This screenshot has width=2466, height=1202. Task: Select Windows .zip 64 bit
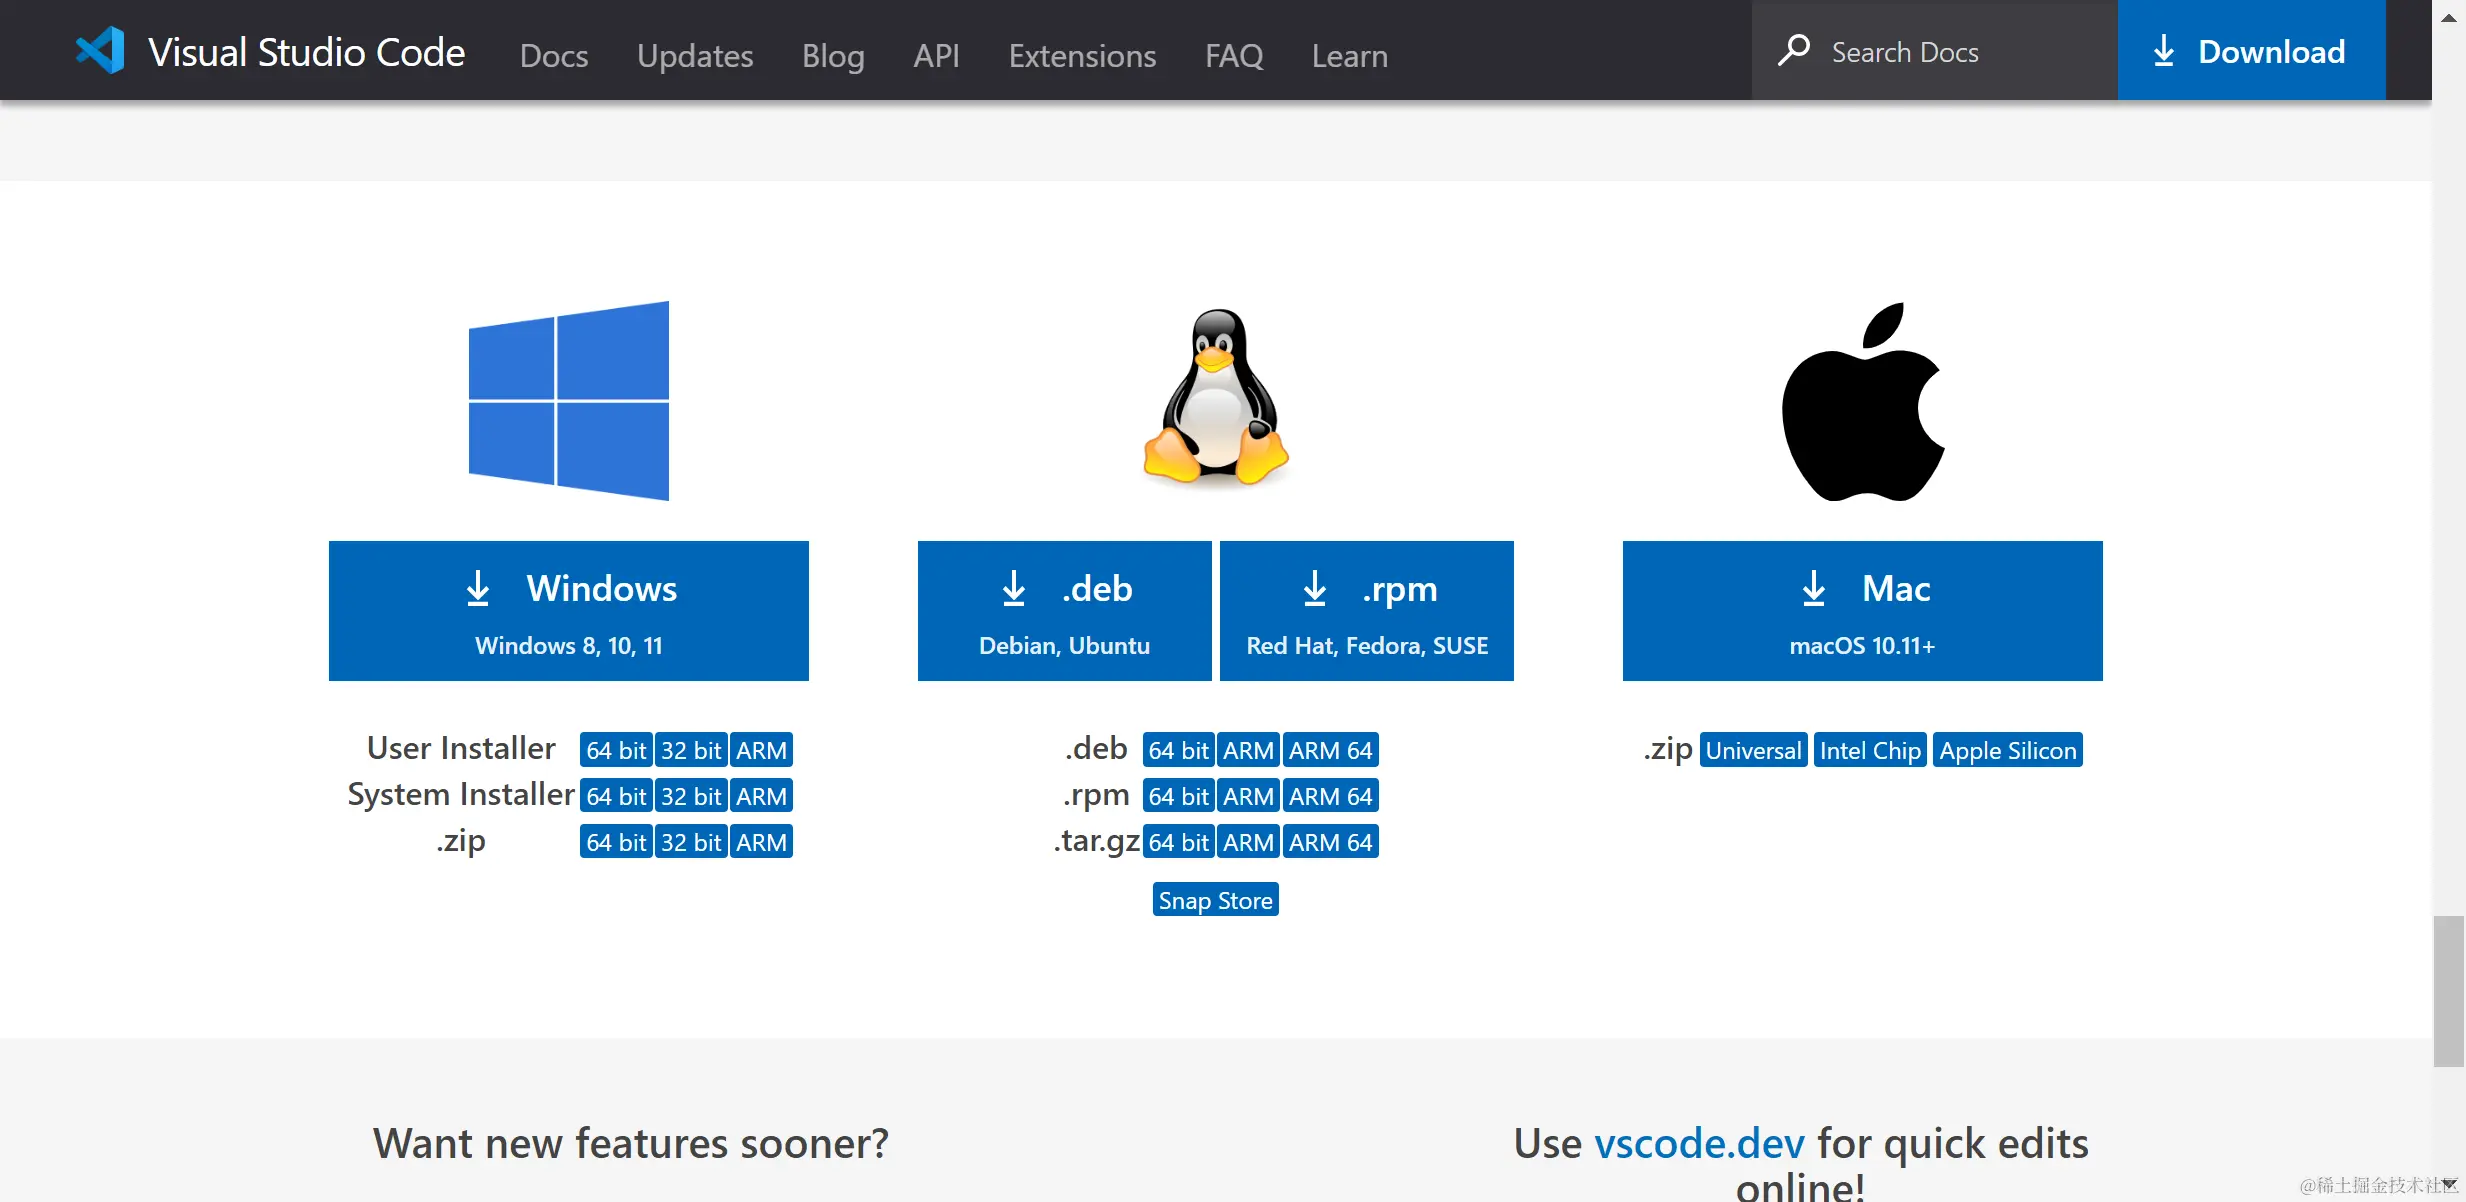point(616,842)
